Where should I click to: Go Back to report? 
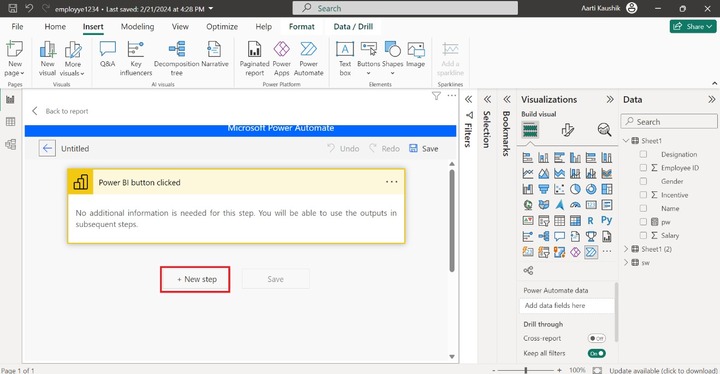click(x=60, y=111)
